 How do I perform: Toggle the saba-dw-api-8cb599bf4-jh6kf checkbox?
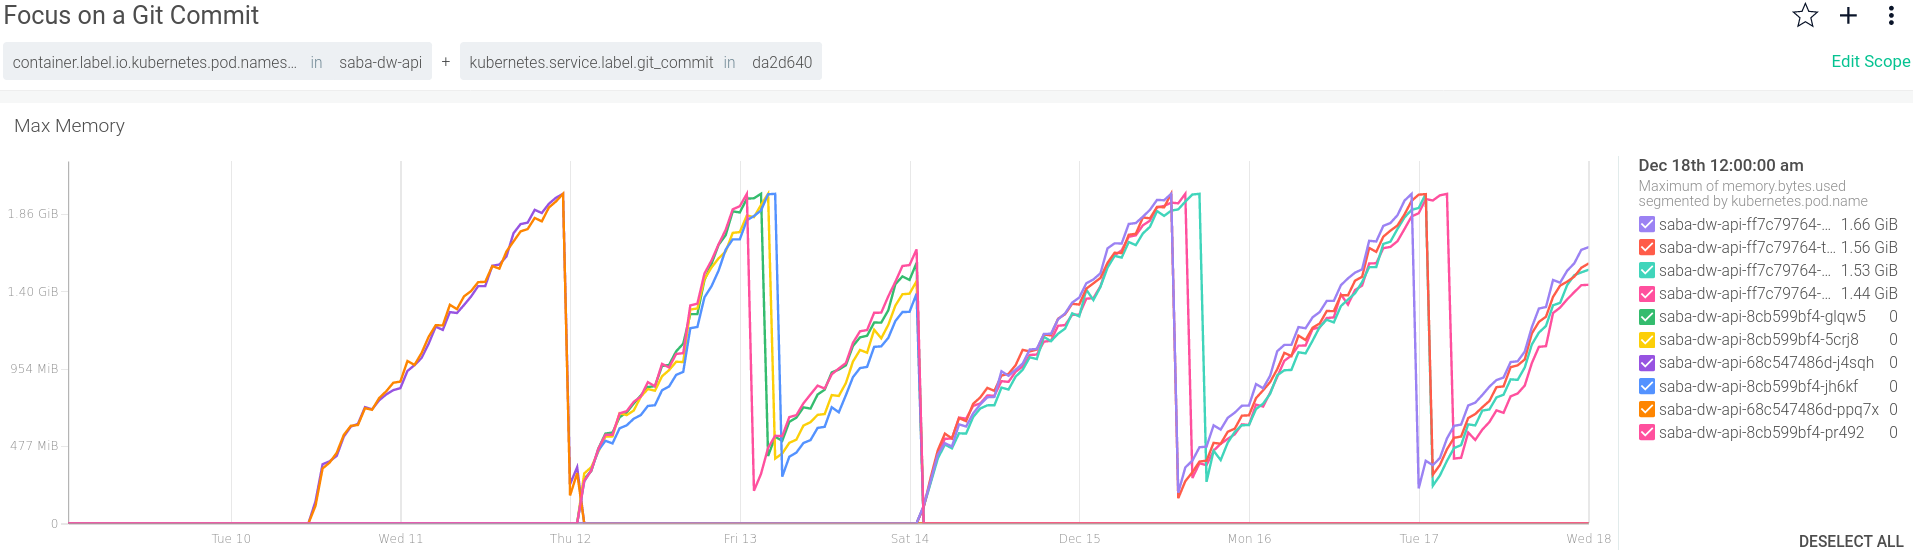(x=1647, y=386)
